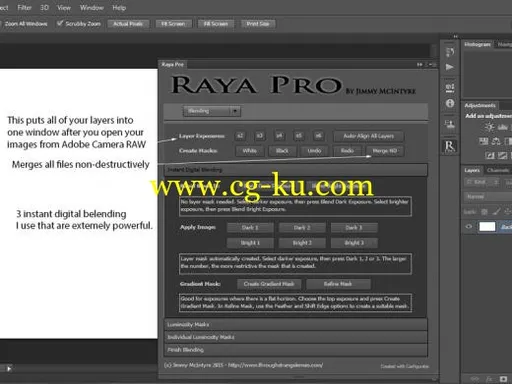The width and height of the screenshot is (512, 384).
Task: Add a Brightness/Contrast adjustment (sun icon)
Action: 489,127
